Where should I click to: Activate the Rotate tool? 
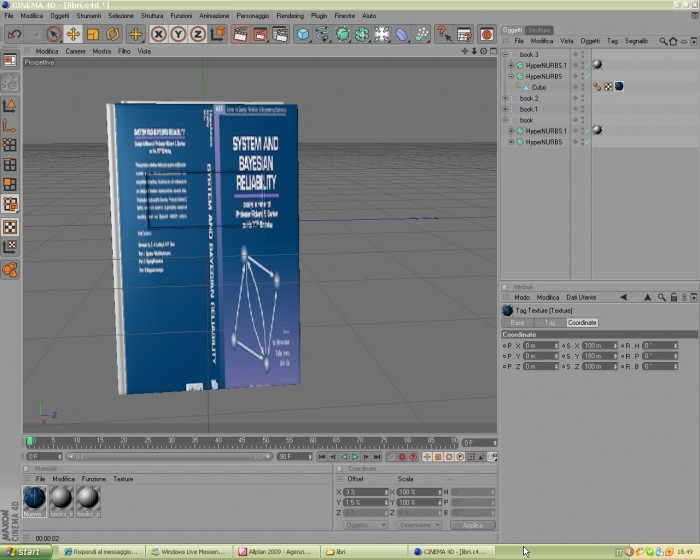click(112, 34)
